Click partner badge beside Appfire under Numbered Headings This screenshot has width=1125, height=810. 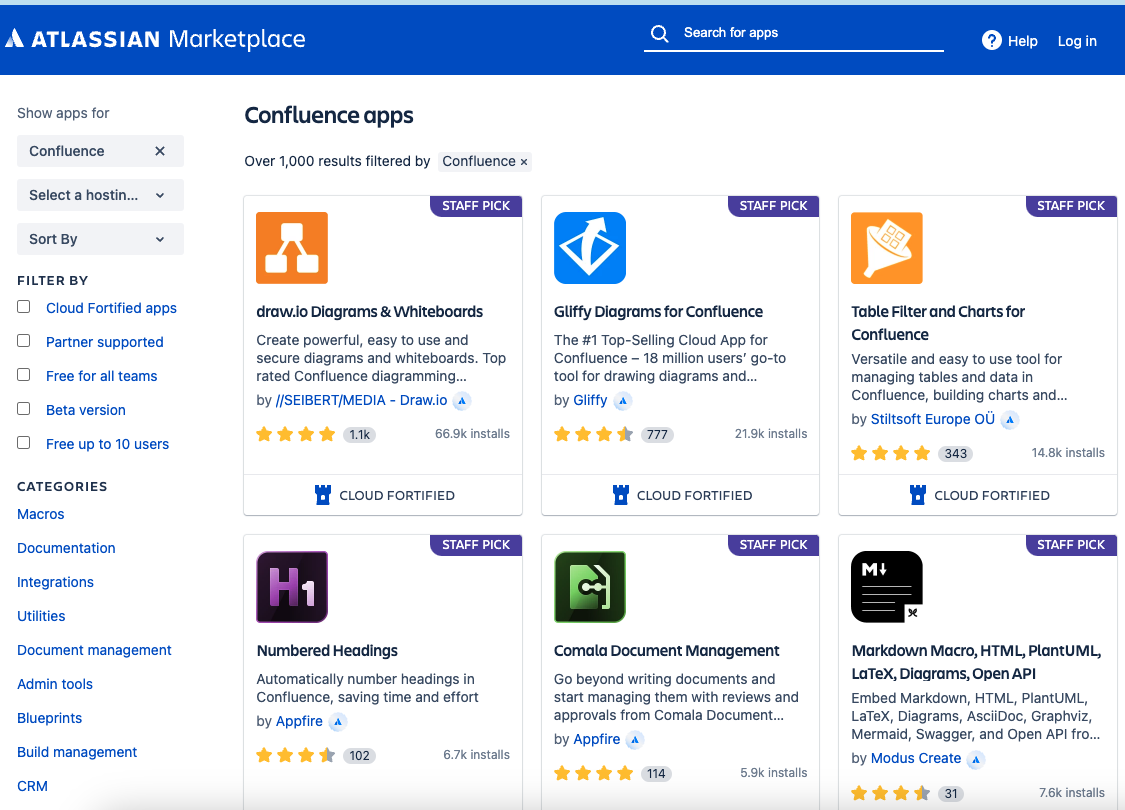pyautogui.click(x=338, y=722)
